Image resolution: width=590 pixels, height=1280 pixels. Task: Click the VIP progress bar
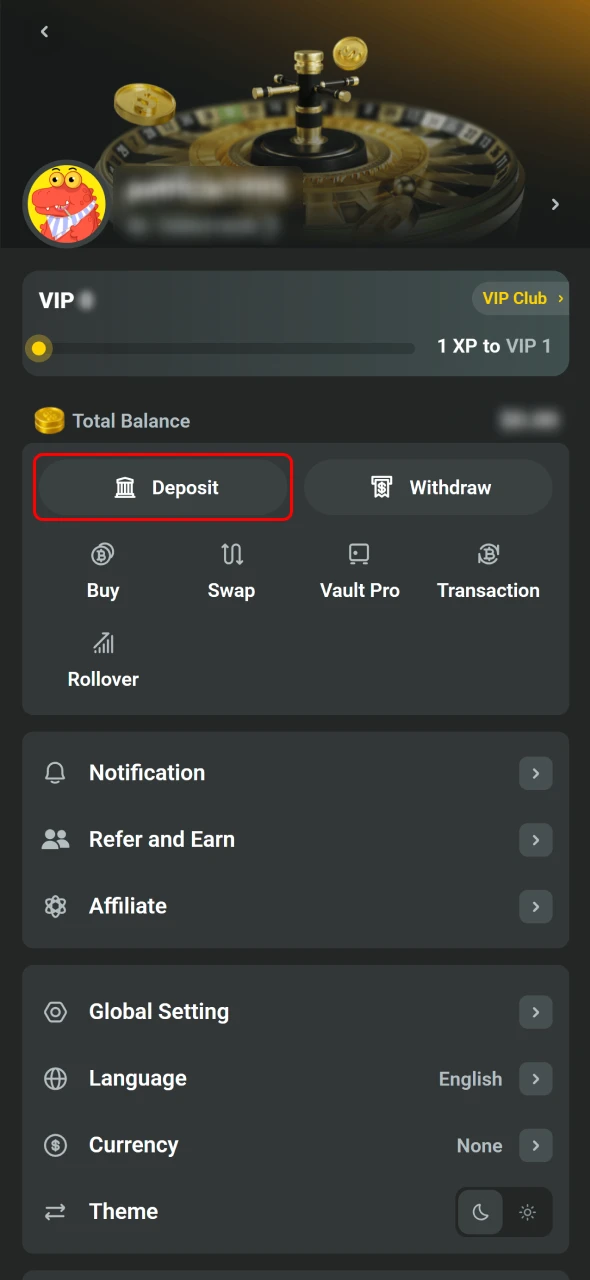(220, 348)
